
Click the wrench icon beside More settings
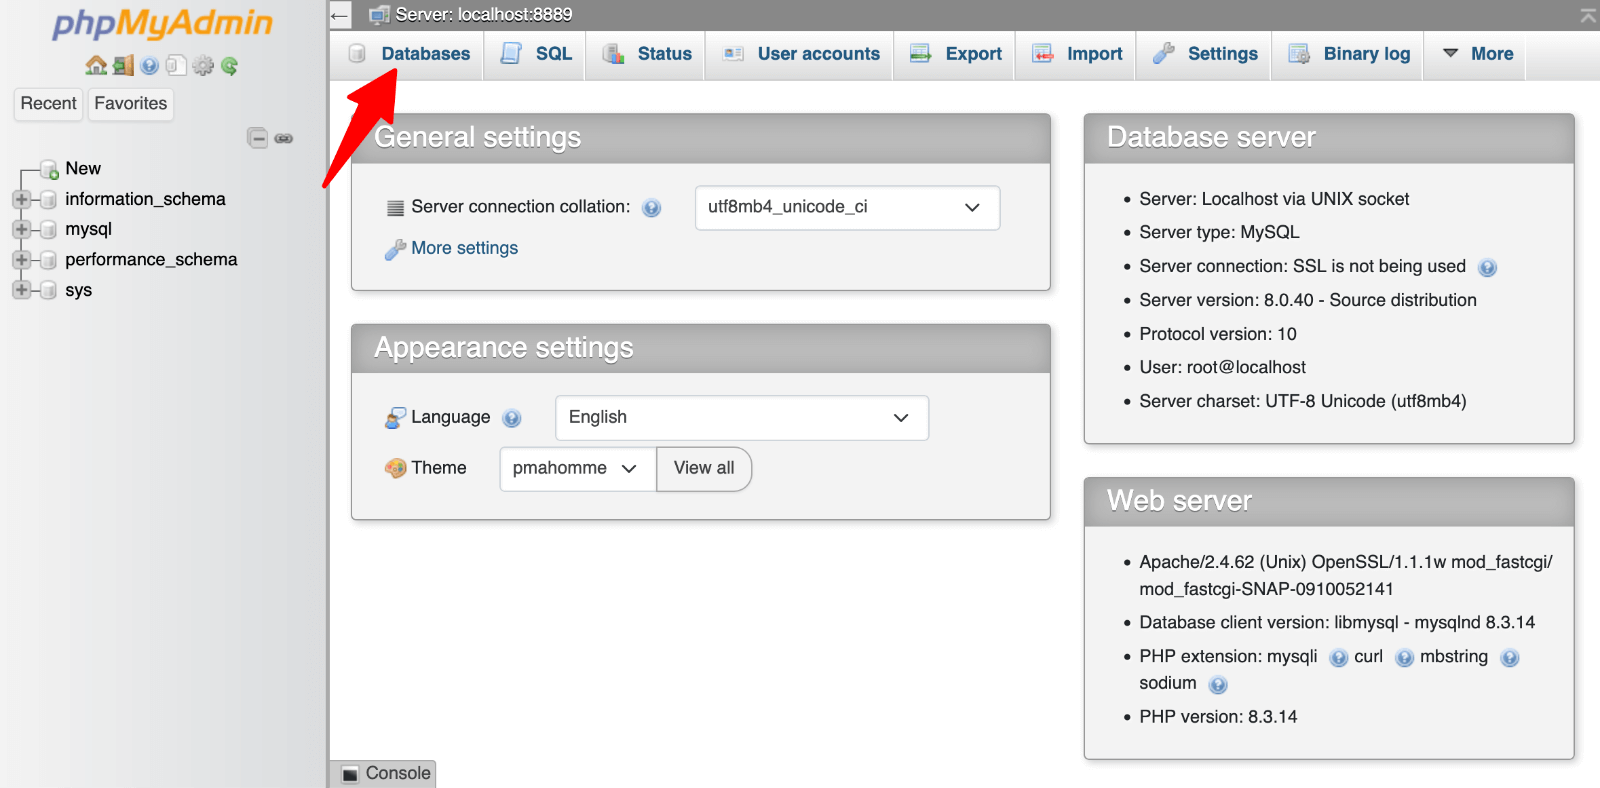tap(395, 249)
